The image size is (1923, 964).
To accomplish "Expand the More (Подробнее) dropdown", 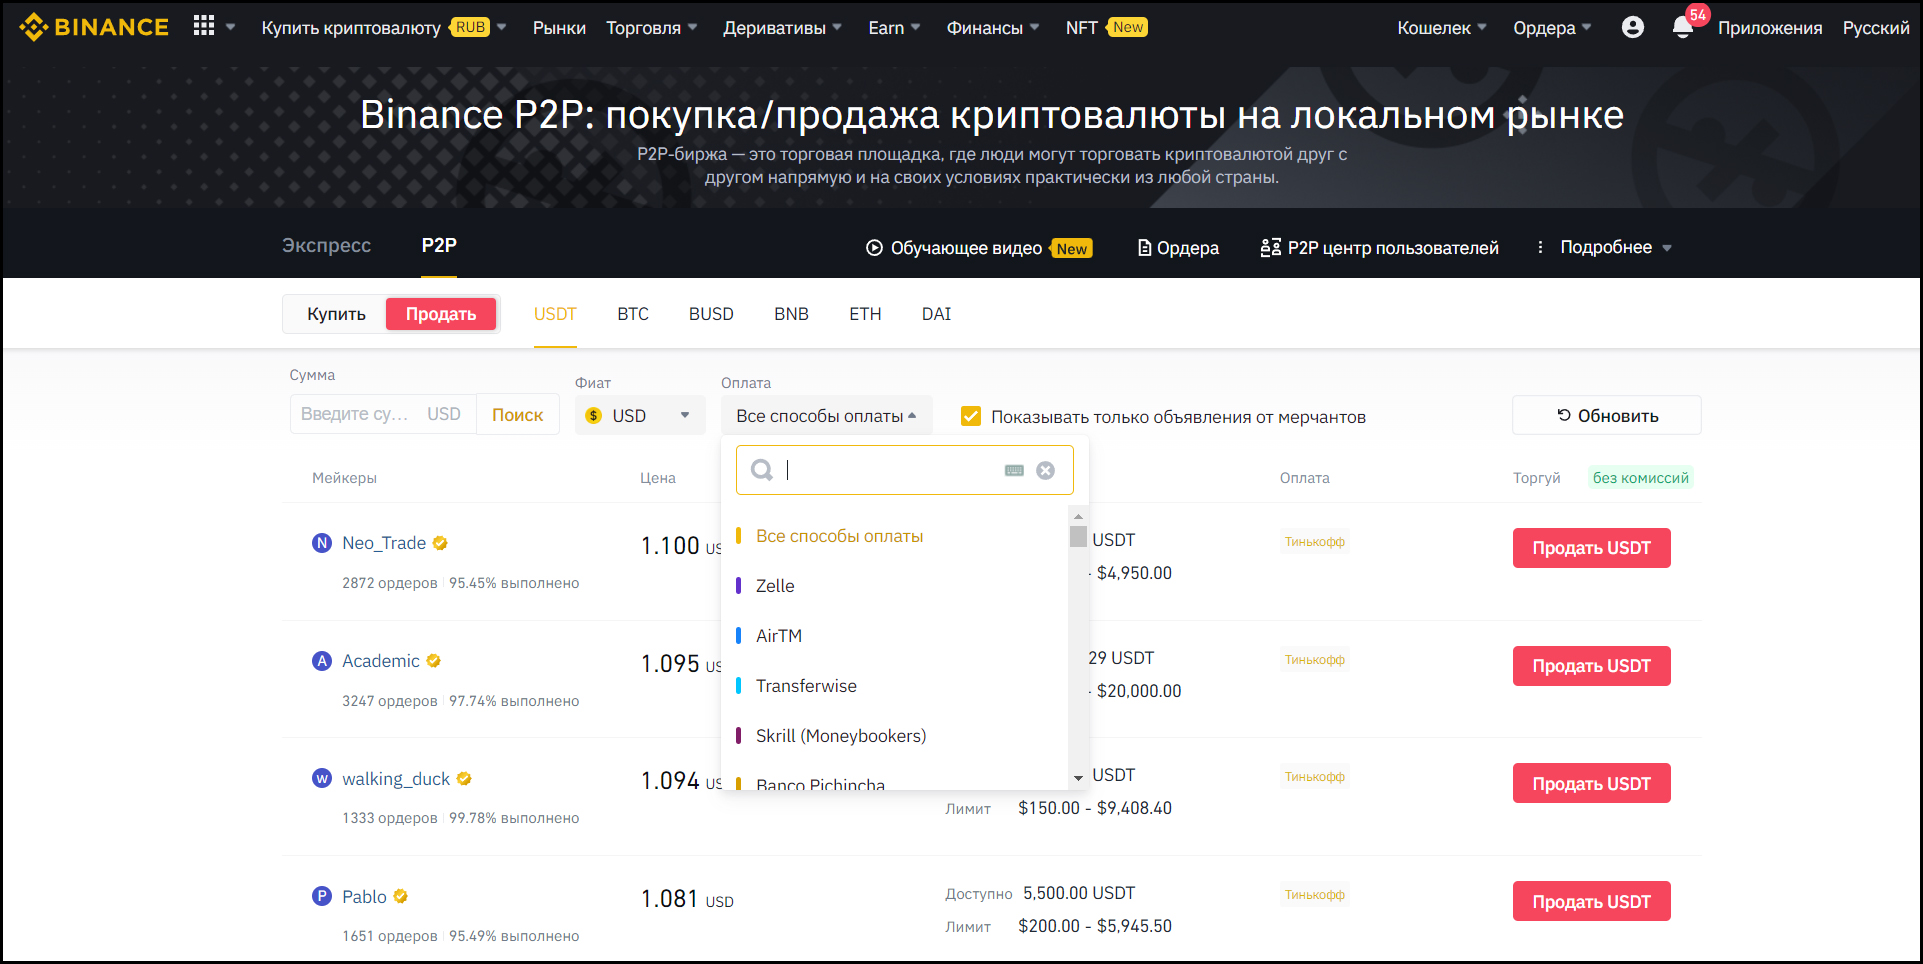I will pyautogui.click(x=1616, y=247).
